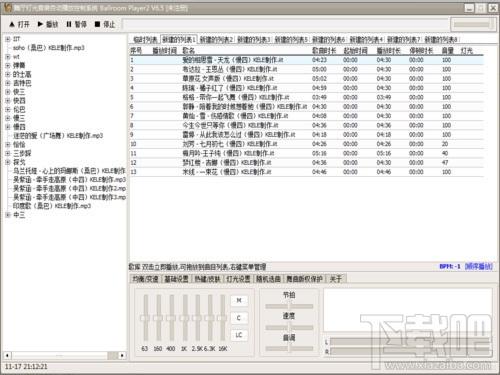500x375 pixels.
Task: Open the 热键/锁肤 tab
Action: (207, 279)
